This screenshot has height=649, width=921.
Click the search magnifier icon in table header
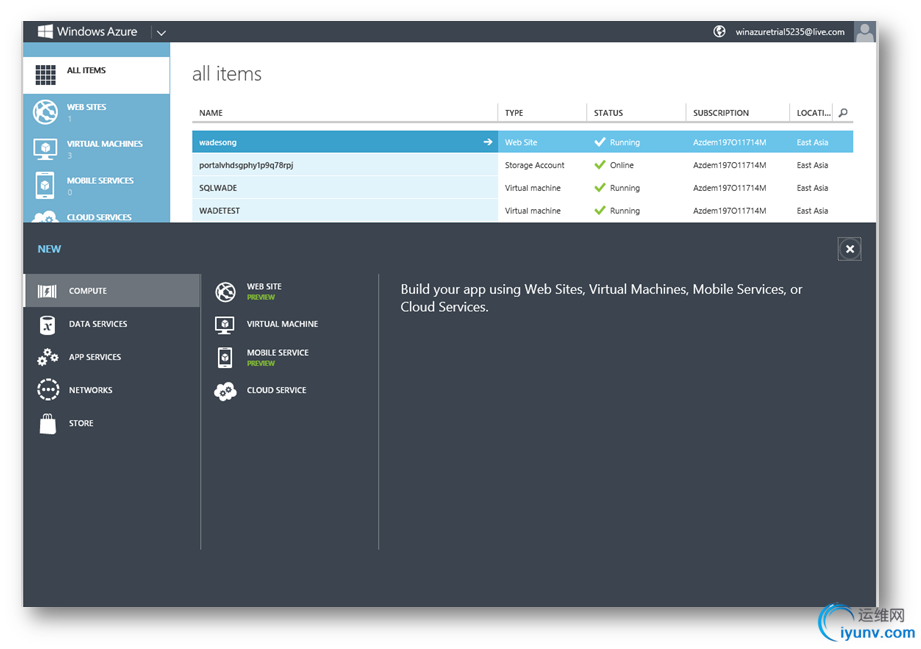(843, 113)
